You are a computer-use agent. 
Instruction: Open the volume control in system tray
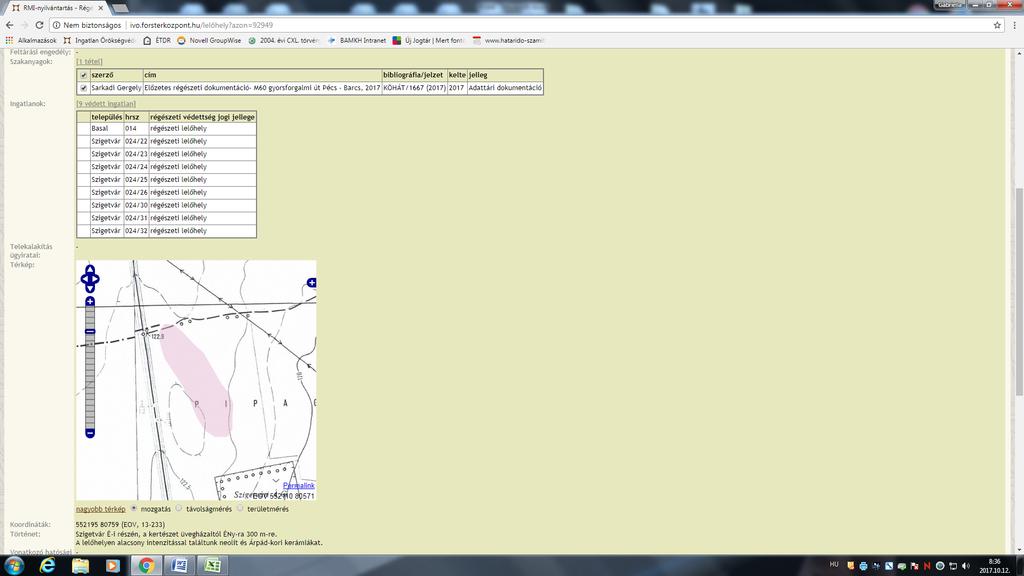click(966, 566)
